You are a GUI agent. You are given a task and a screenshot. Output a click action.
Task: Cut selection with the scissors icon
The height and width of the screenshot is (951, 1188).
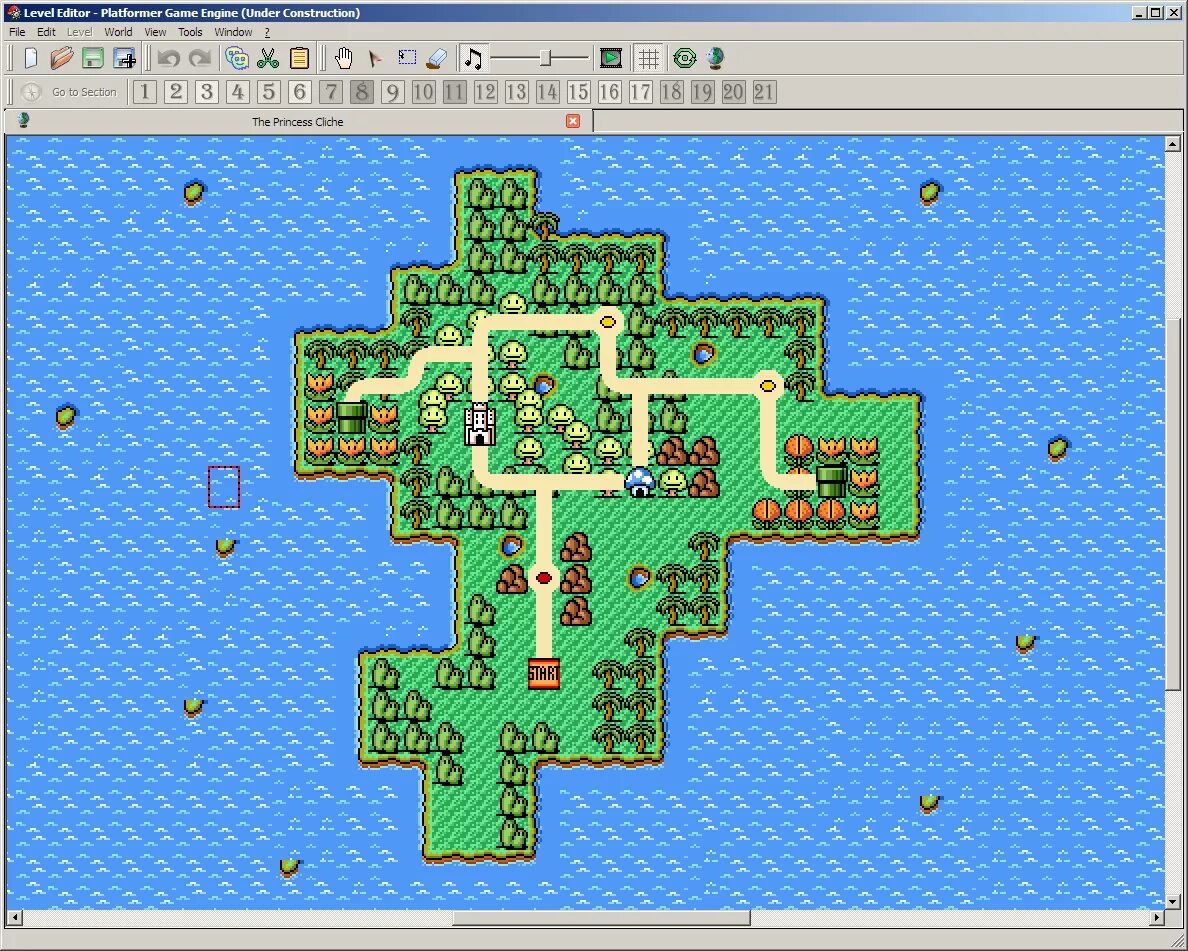pos(268,58)
